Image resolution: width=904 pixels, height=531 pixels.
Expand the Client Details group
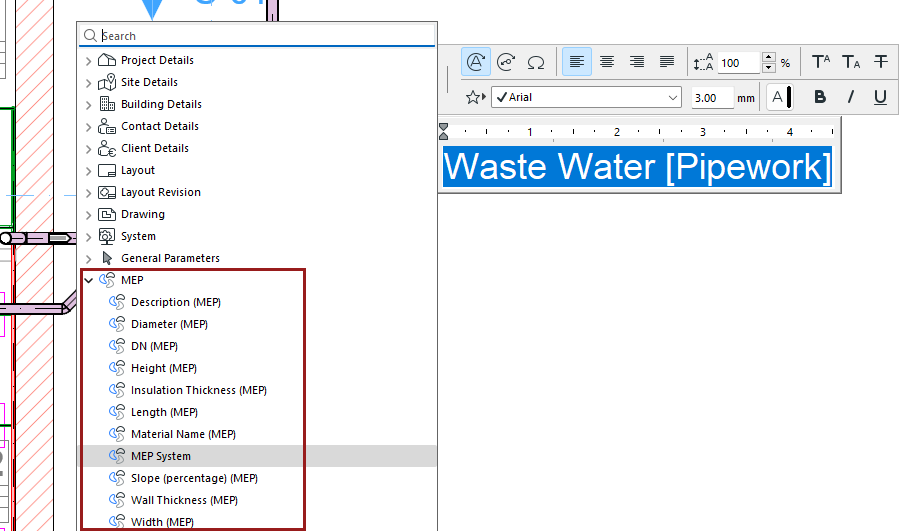[88, 149]
